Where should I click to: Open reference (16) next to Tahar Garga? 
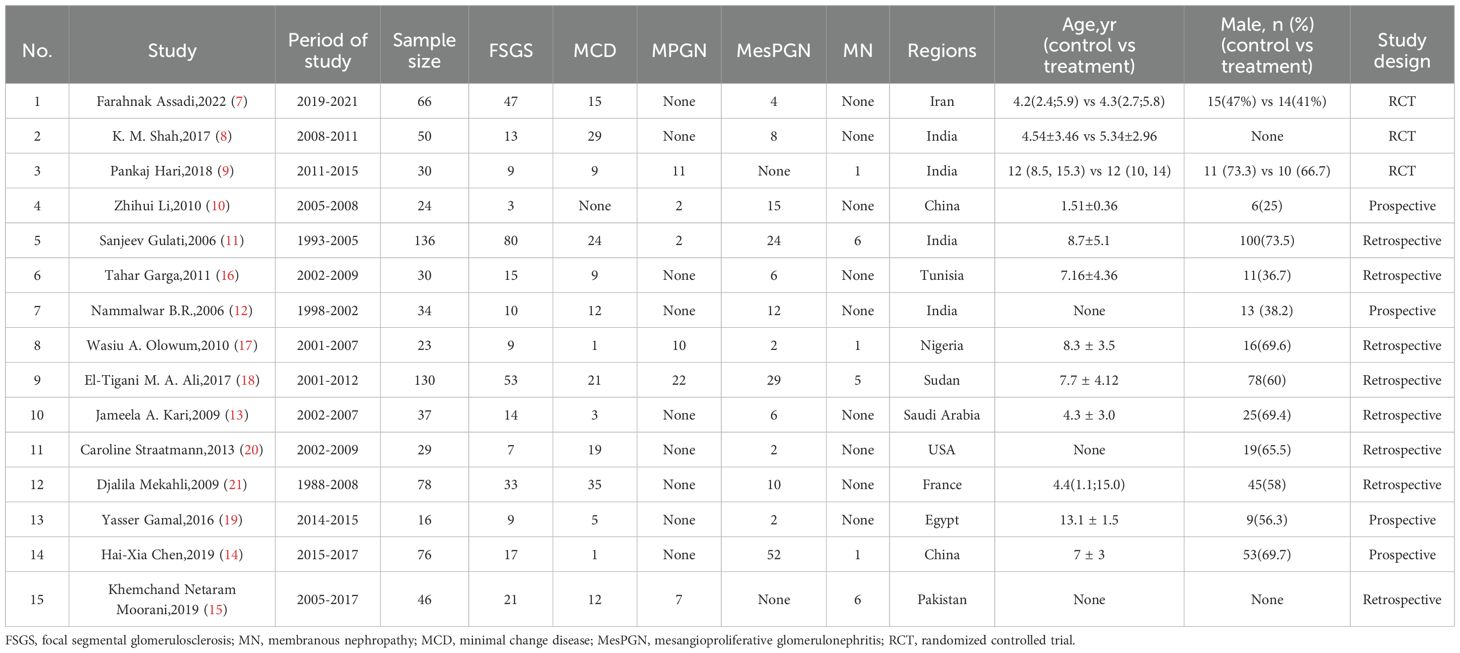click(x=233, y=276)
